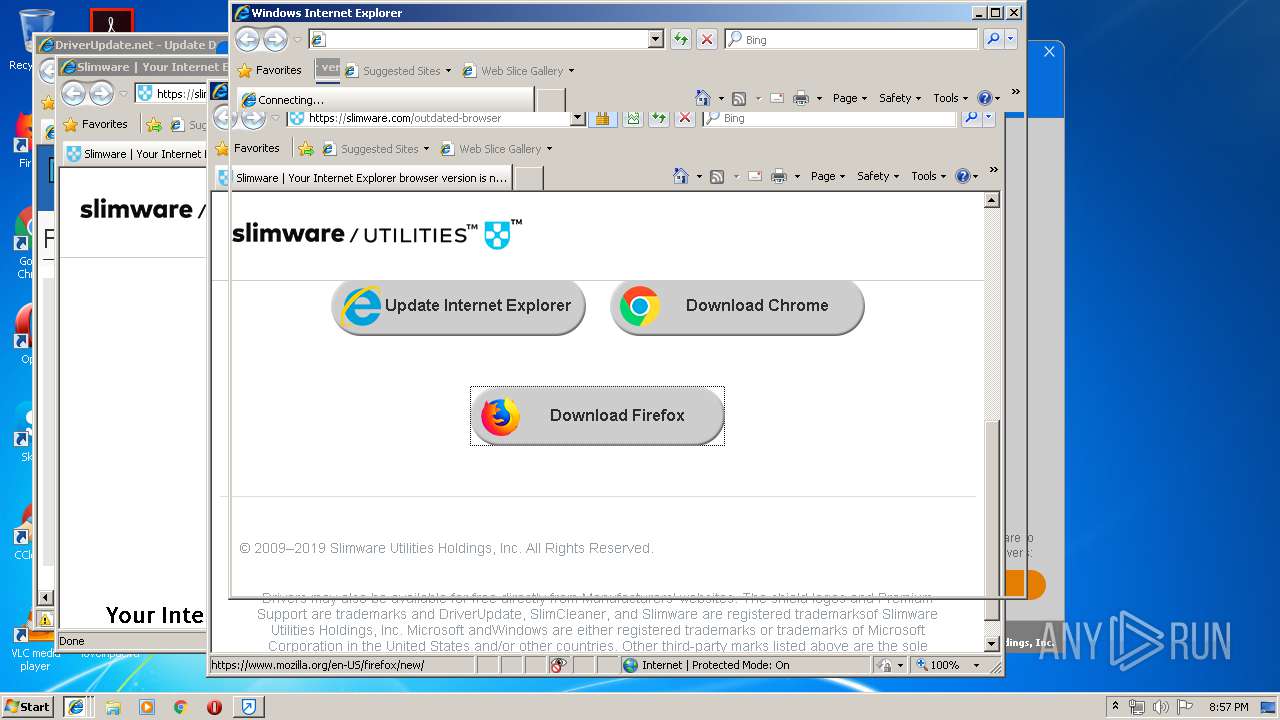Image resolution: width=1280 pixels, height=720 pixels.
Task: Click Back in the front Windows Internet Explorer window
Action: 247,39
